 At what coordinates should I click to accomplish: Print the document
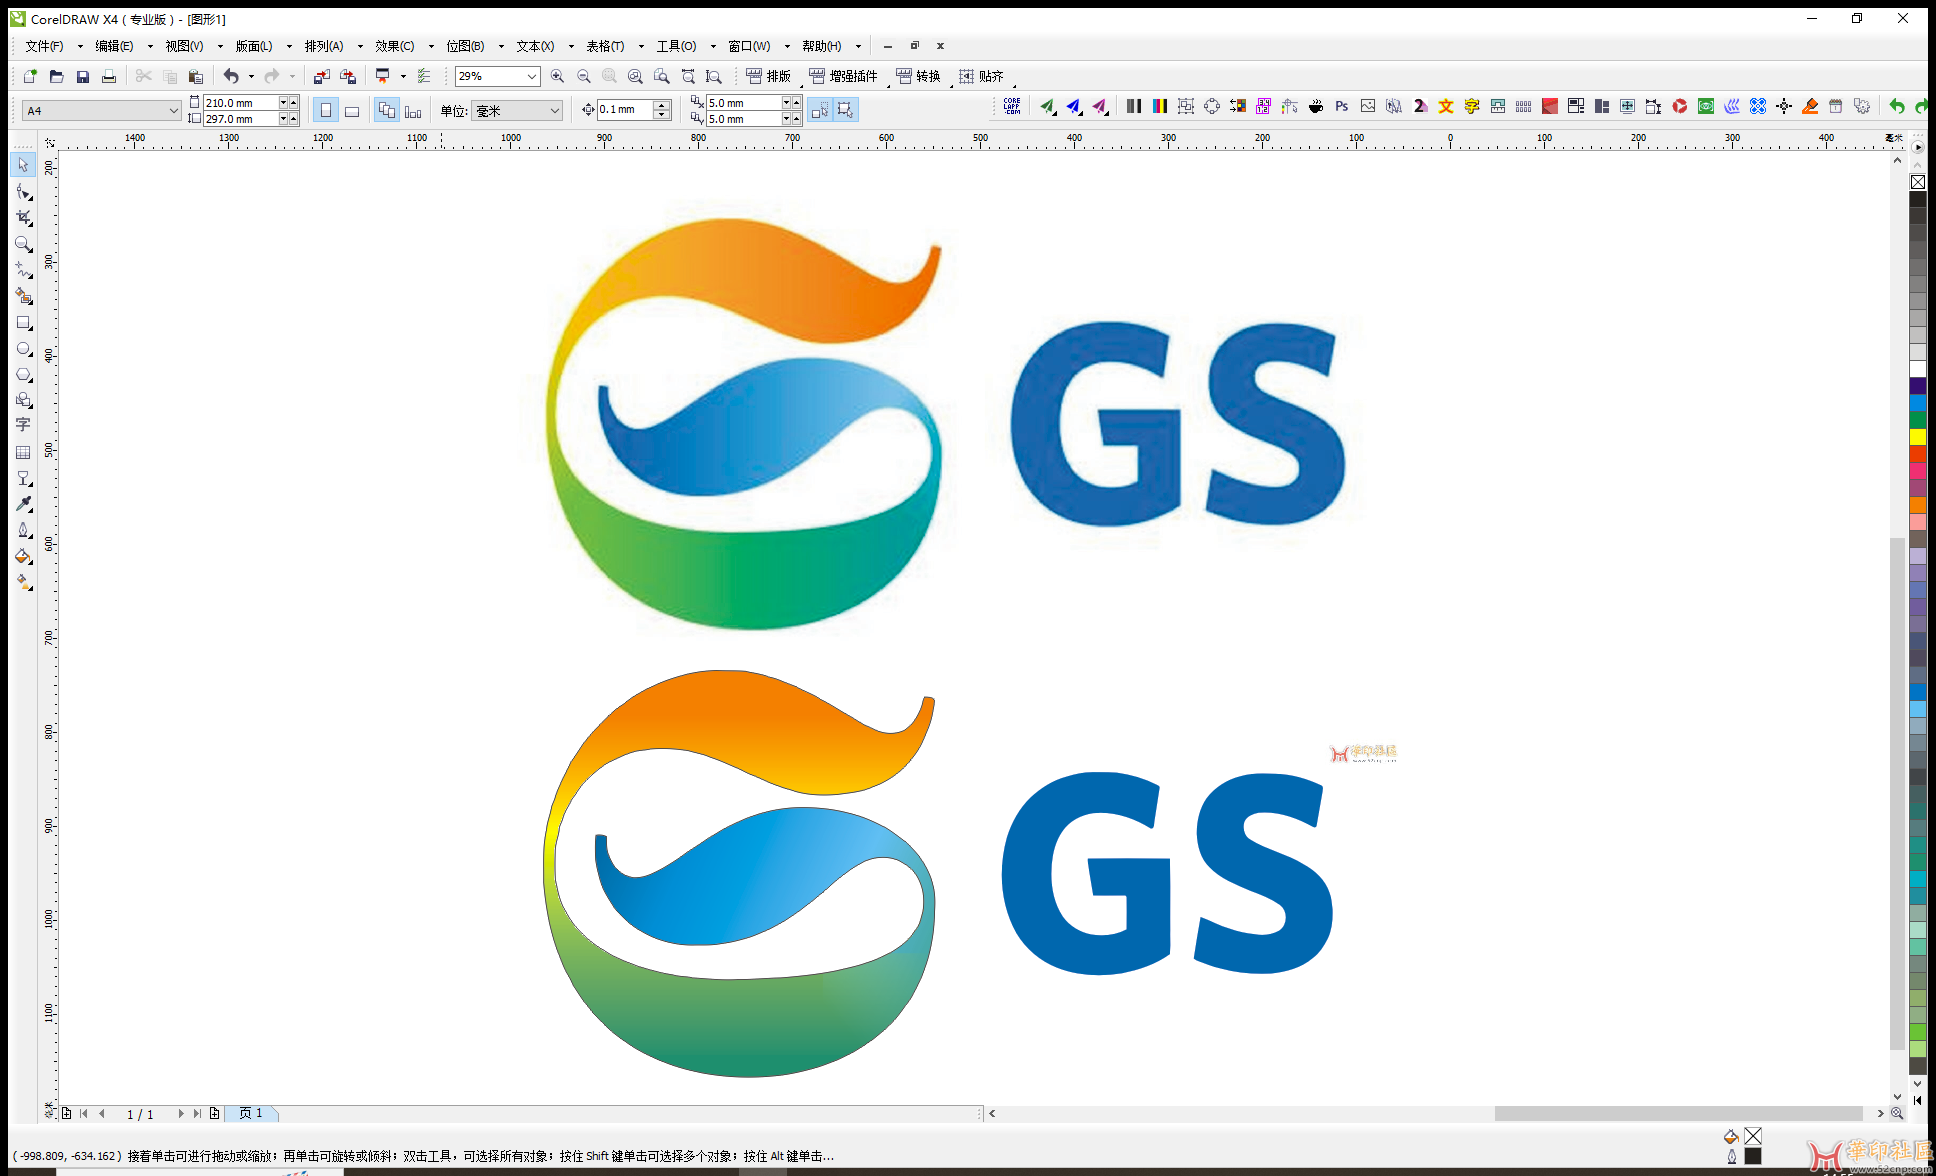click(x=109, y=76)
